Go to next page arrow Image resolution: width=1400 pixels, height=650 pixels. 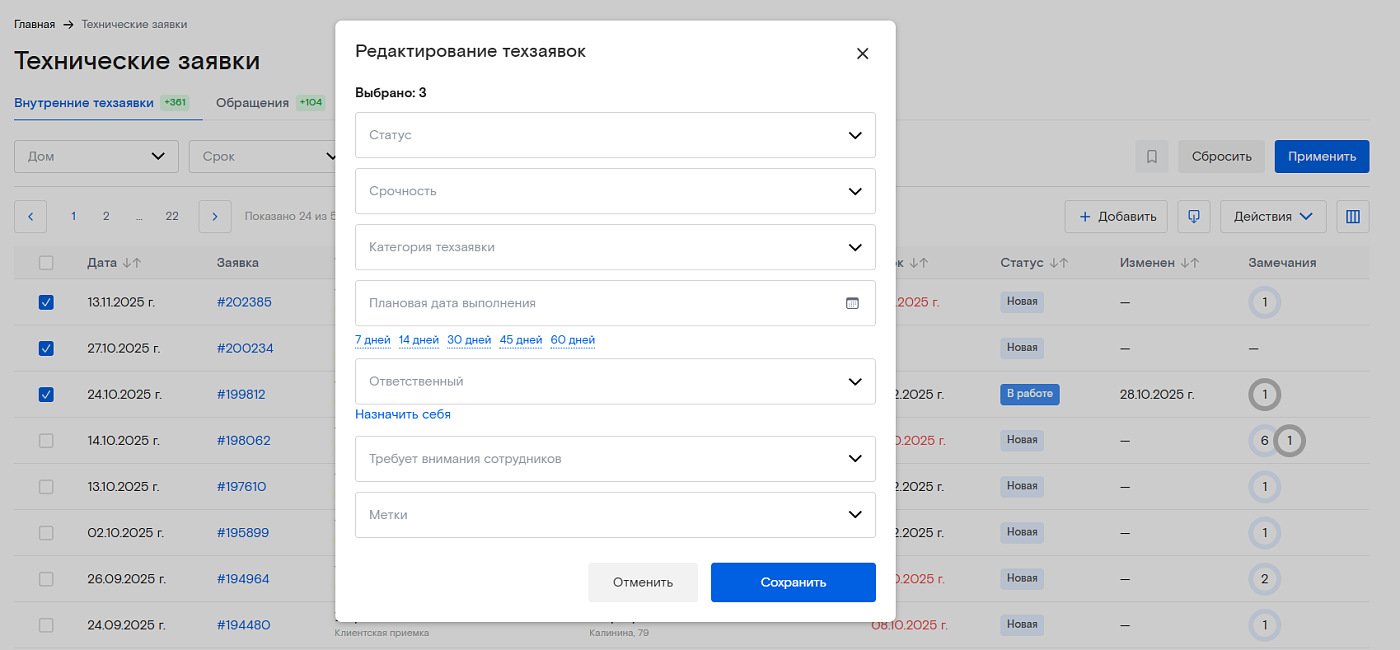click(x=215, y=216)
